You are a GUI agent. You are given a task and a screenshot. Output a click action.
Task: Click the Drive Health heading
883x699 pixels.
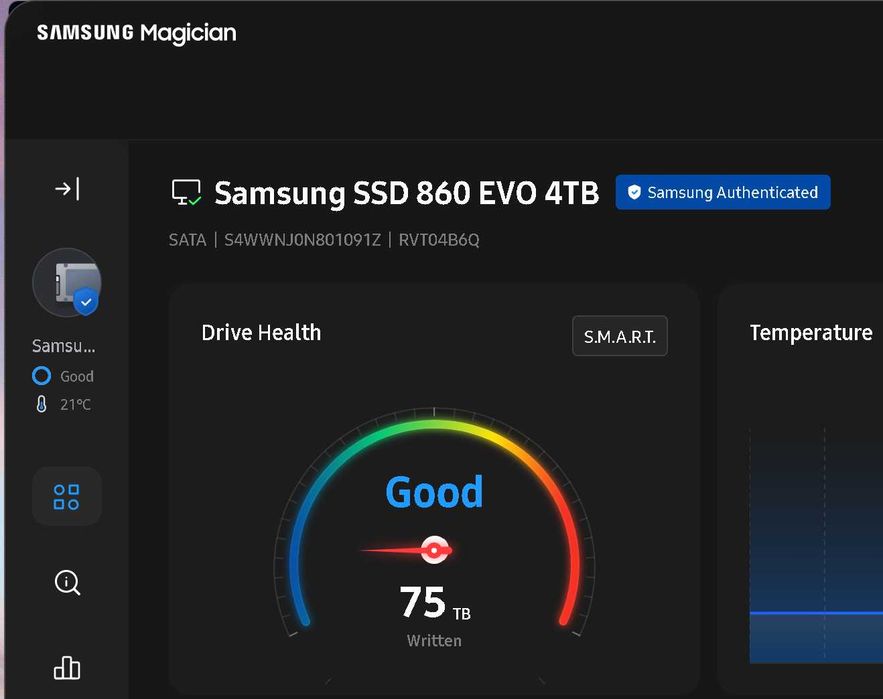[x=261, y=333]
